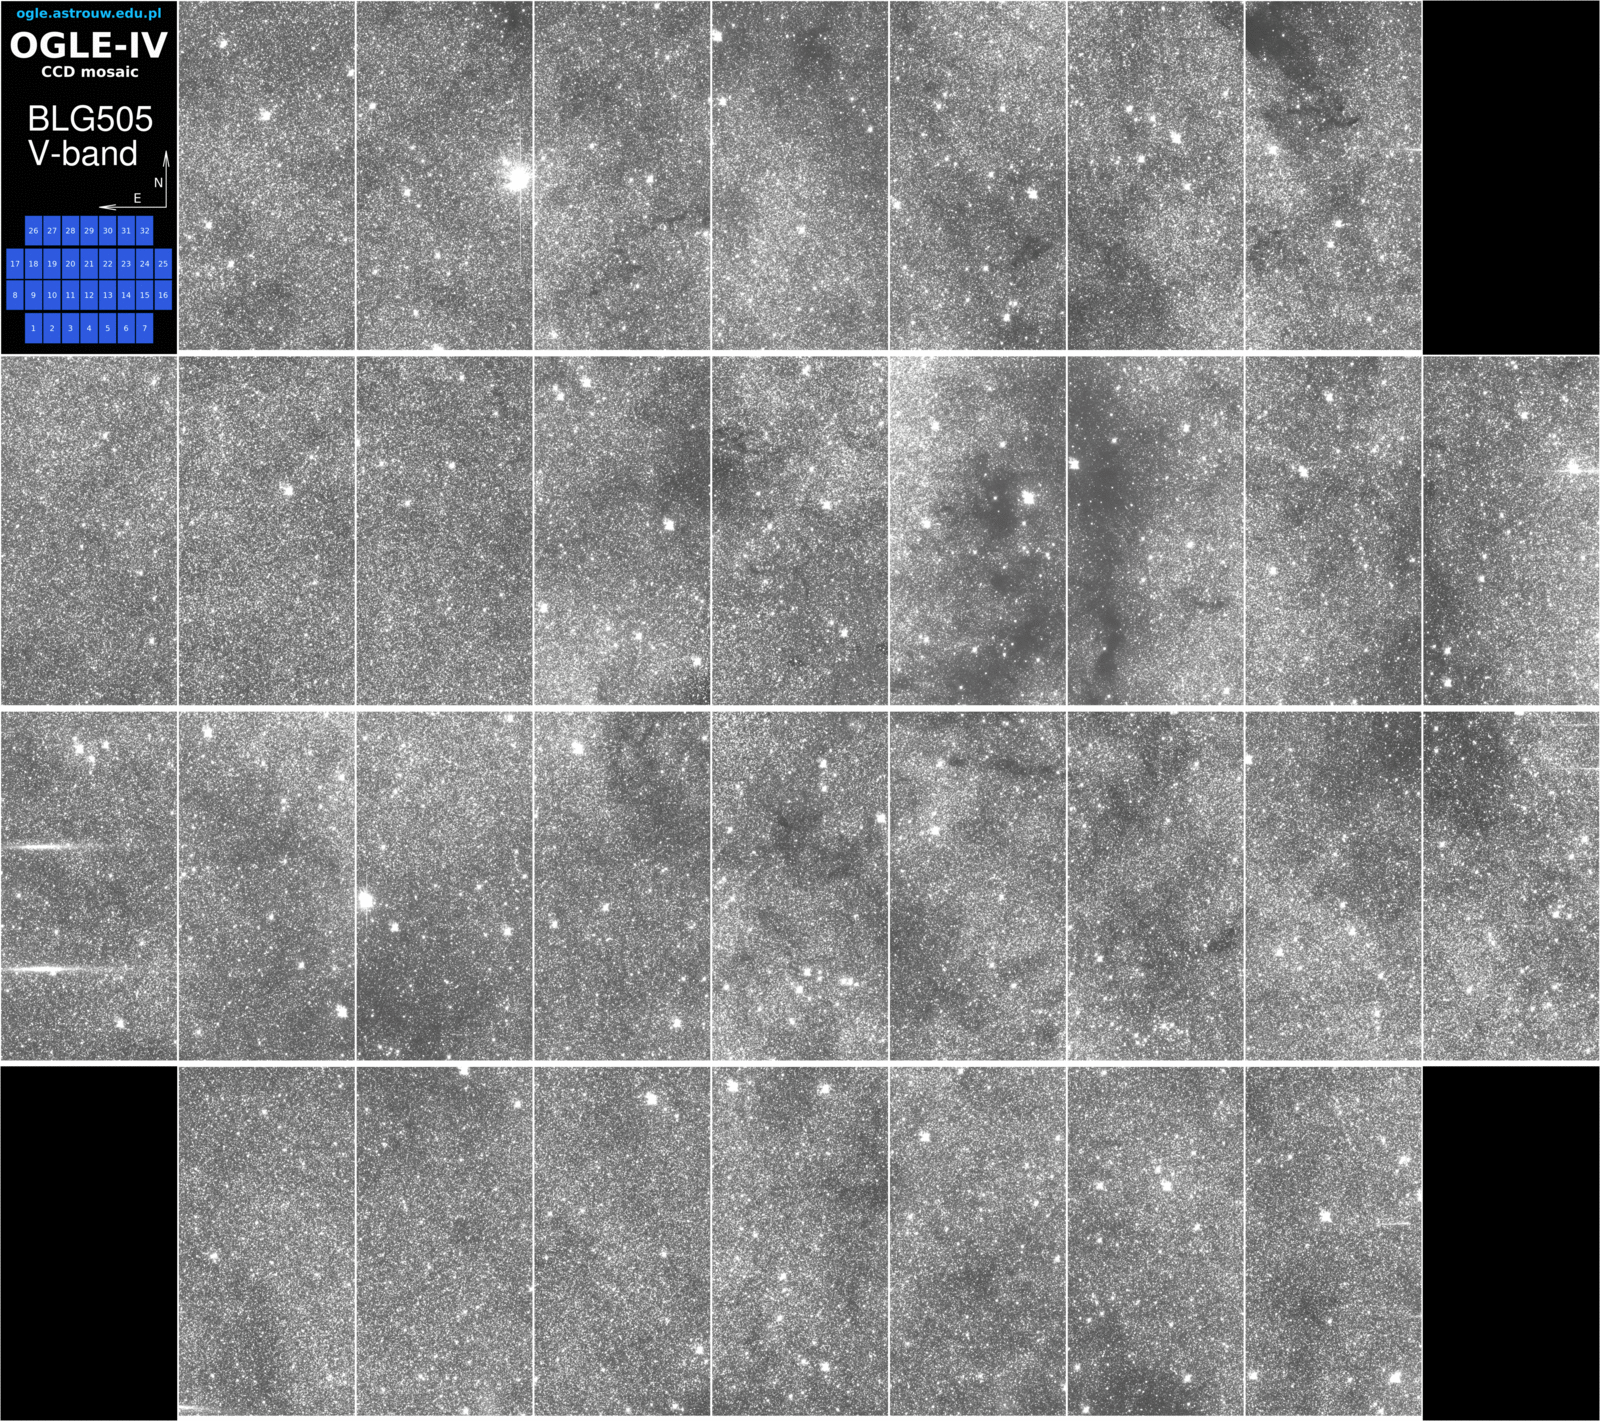This screenshot has height=1421, width=1600.
Task: Choose the blue map cell labeled 10
Action: tap(52, 295)
